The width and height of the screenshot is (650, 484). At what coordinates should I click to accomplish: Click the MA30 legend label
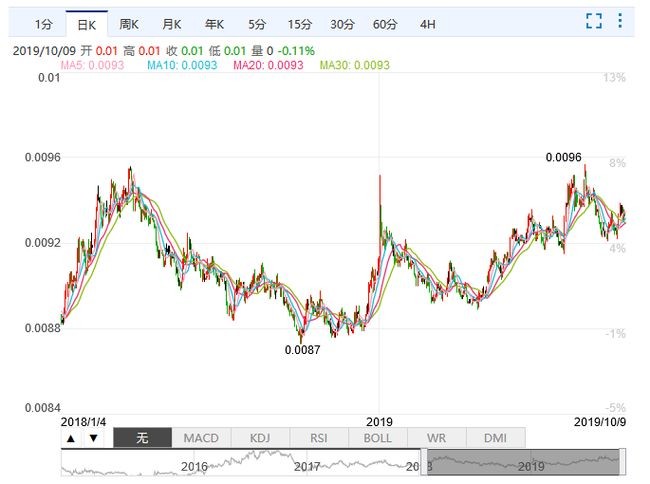point(355,65)
